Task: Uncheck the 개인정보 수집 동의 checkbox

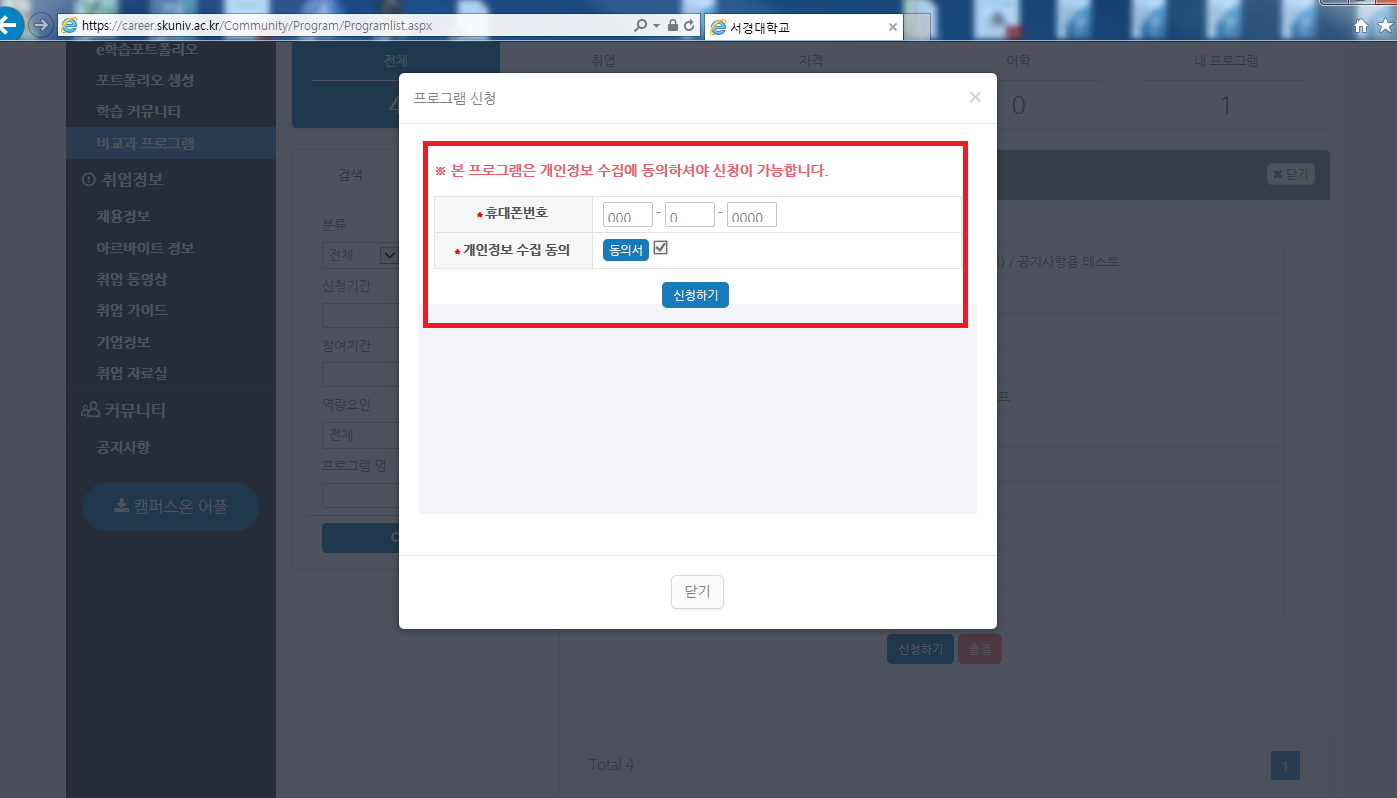Action: click(x=660, y=249)
